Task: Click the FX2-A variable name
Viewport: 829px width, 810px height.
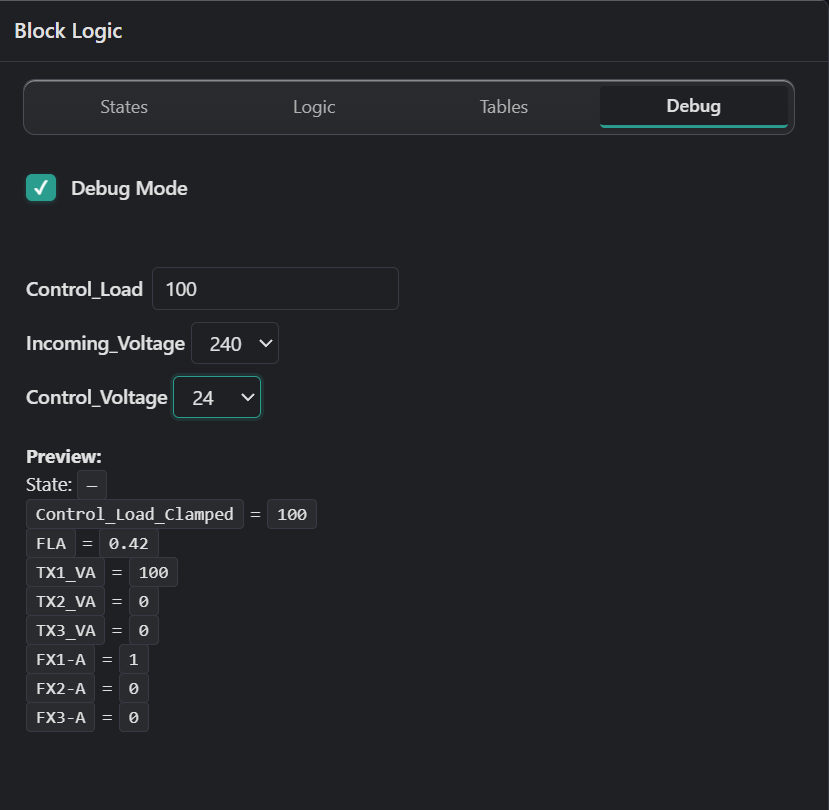Action: pyautogui.click(x=60, y=688)
